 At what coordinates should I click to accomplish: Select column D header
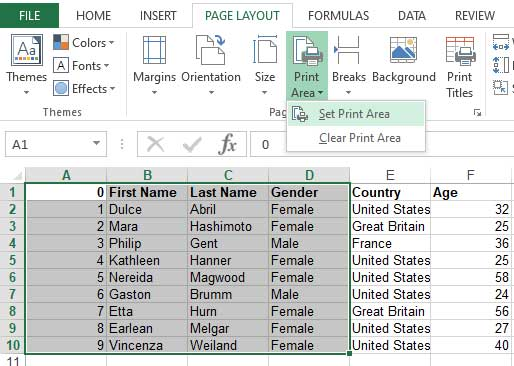tap(309, 175)
